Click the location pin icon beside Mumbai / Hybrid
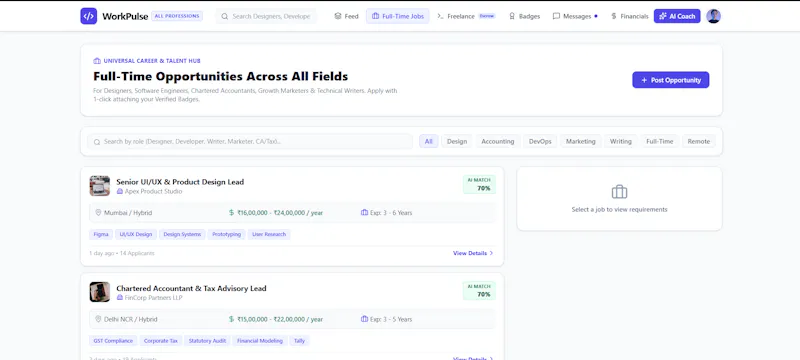 98,213
